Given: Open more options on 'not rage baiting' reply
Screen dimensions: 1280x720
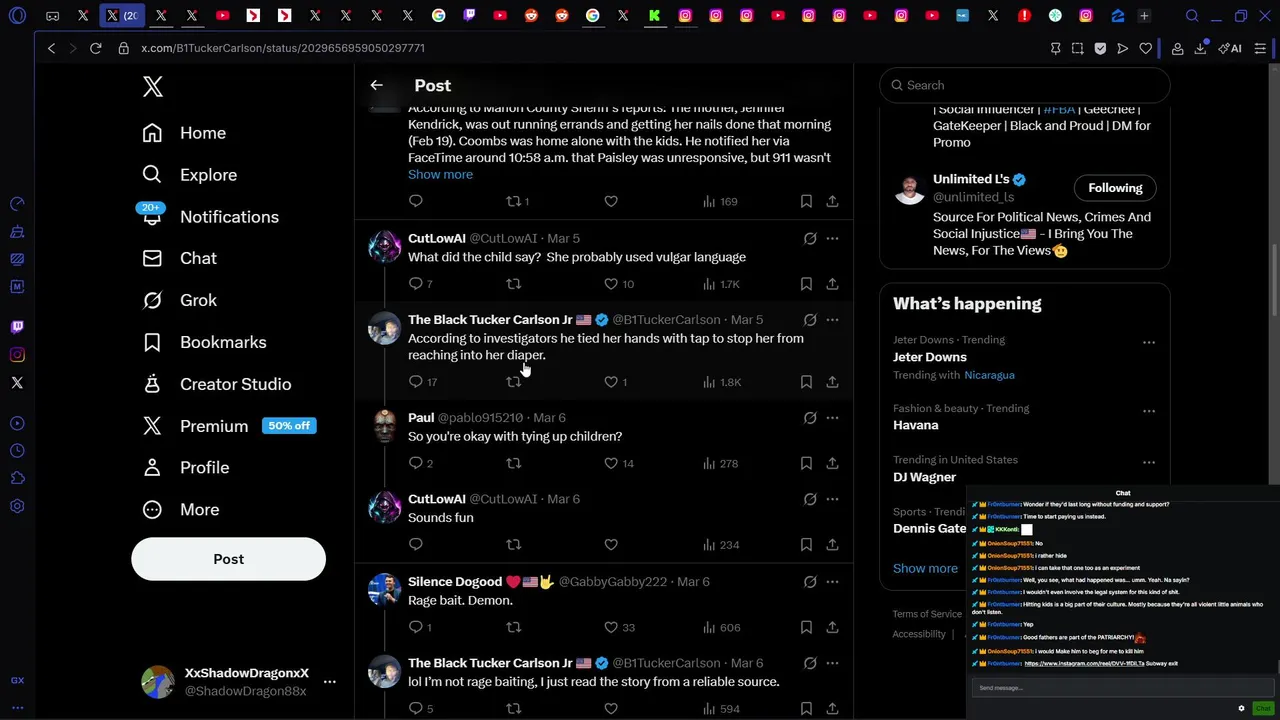Looking at the screenshot, I should point(832,663).
